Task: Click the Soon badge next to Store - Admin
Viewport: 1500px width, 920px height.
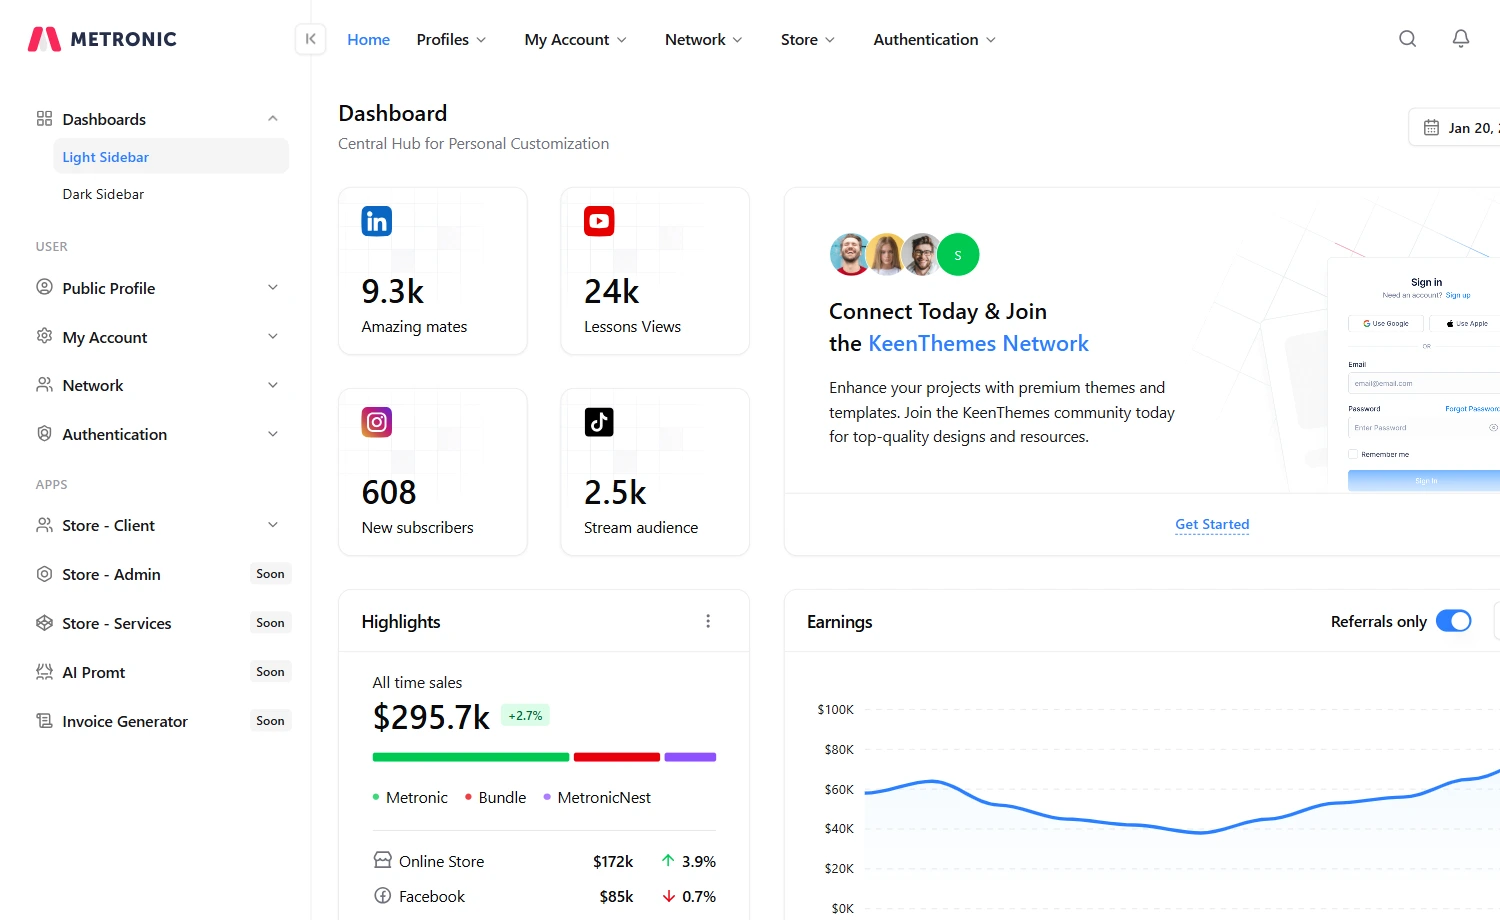Action: tap(270, 574)
